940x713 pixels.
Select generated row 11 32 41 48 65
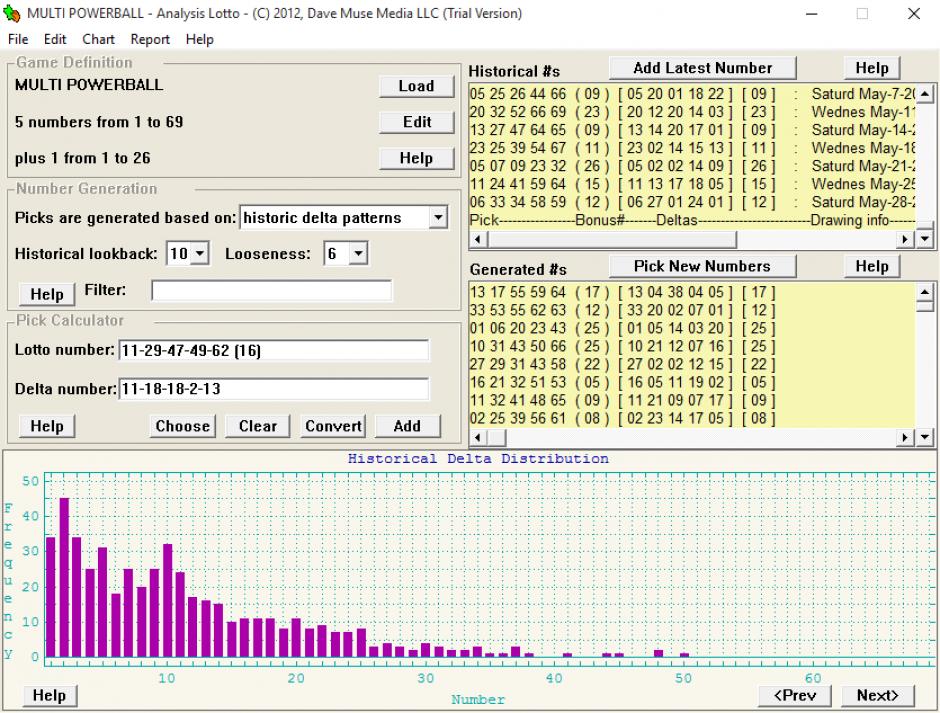[692, 401]
